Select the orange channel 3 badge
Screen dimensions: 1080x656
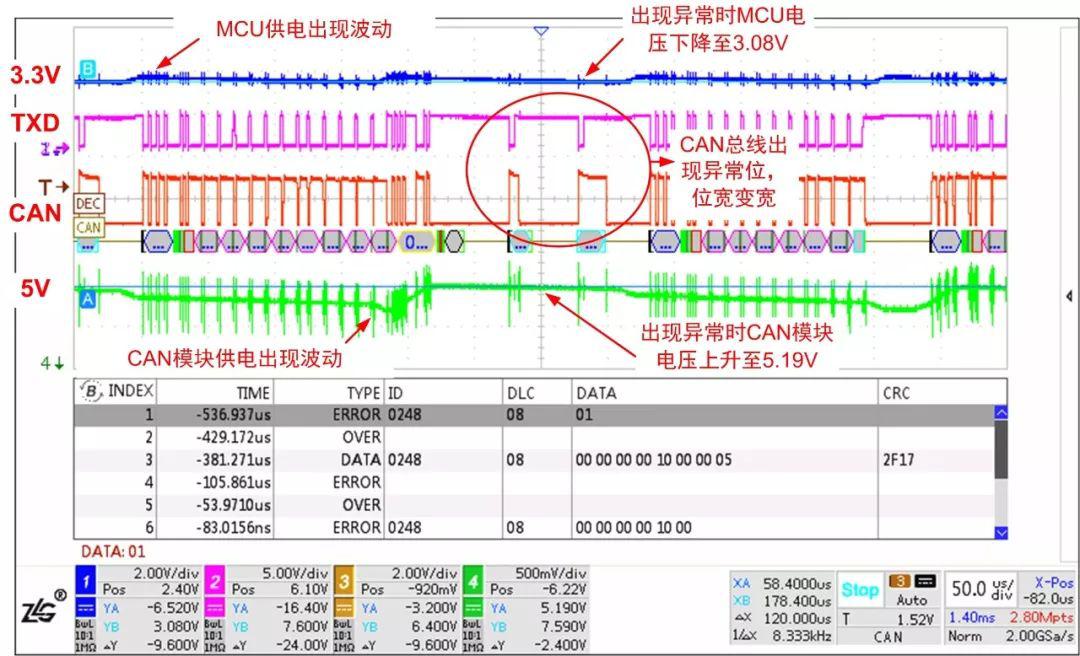344,583
